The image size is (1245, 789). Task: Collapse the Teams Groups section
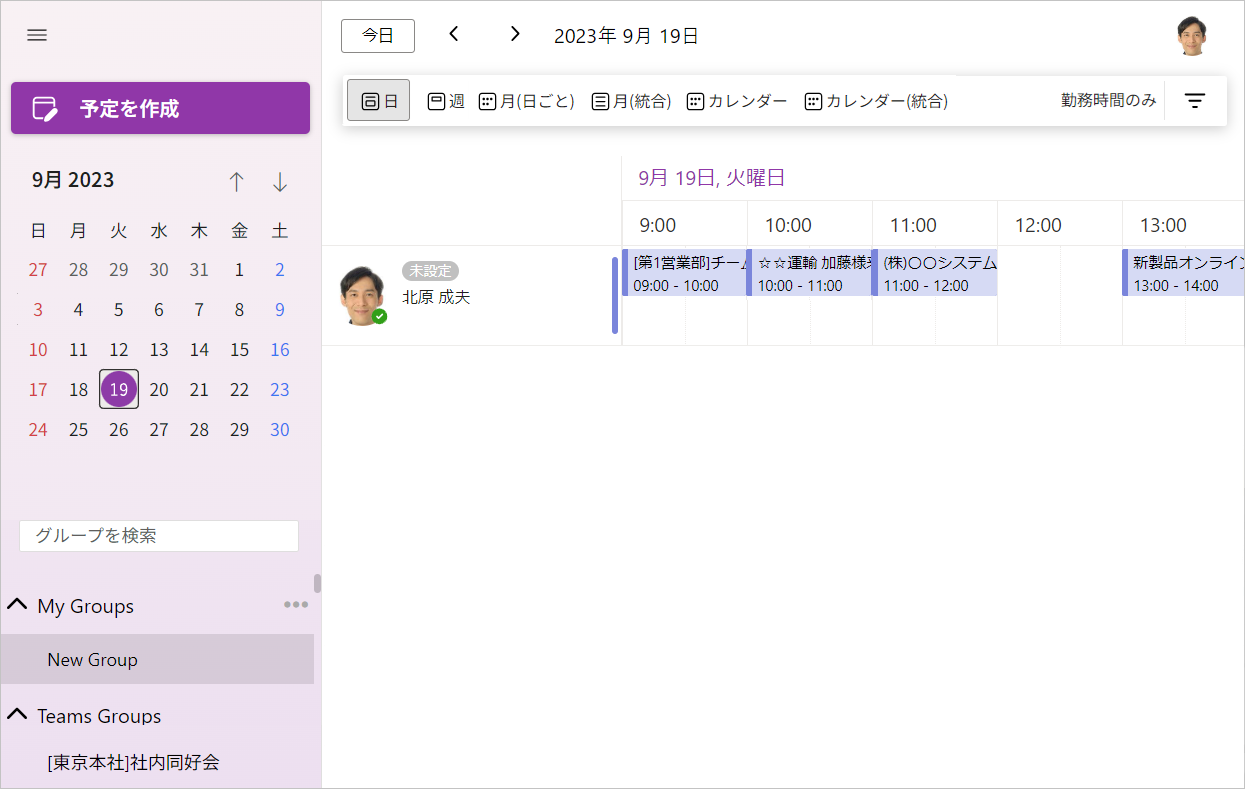click(17, 716)
